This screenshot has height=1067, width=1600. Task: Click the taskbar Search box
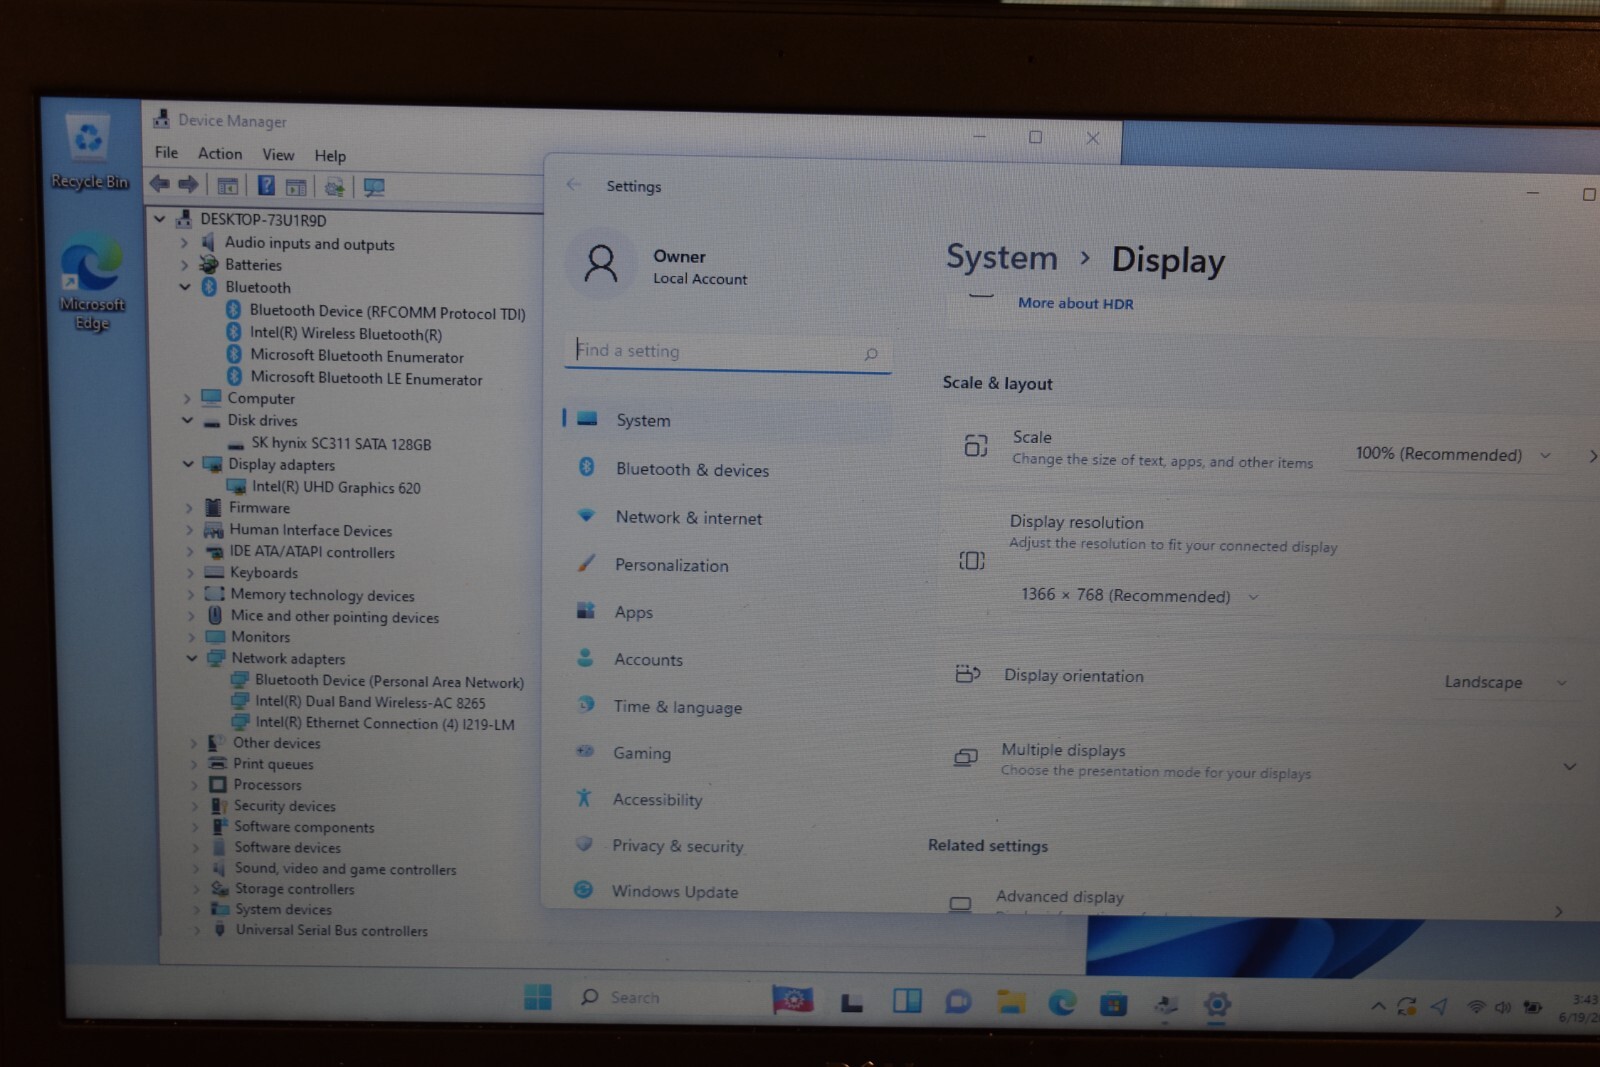coord(662,997)
